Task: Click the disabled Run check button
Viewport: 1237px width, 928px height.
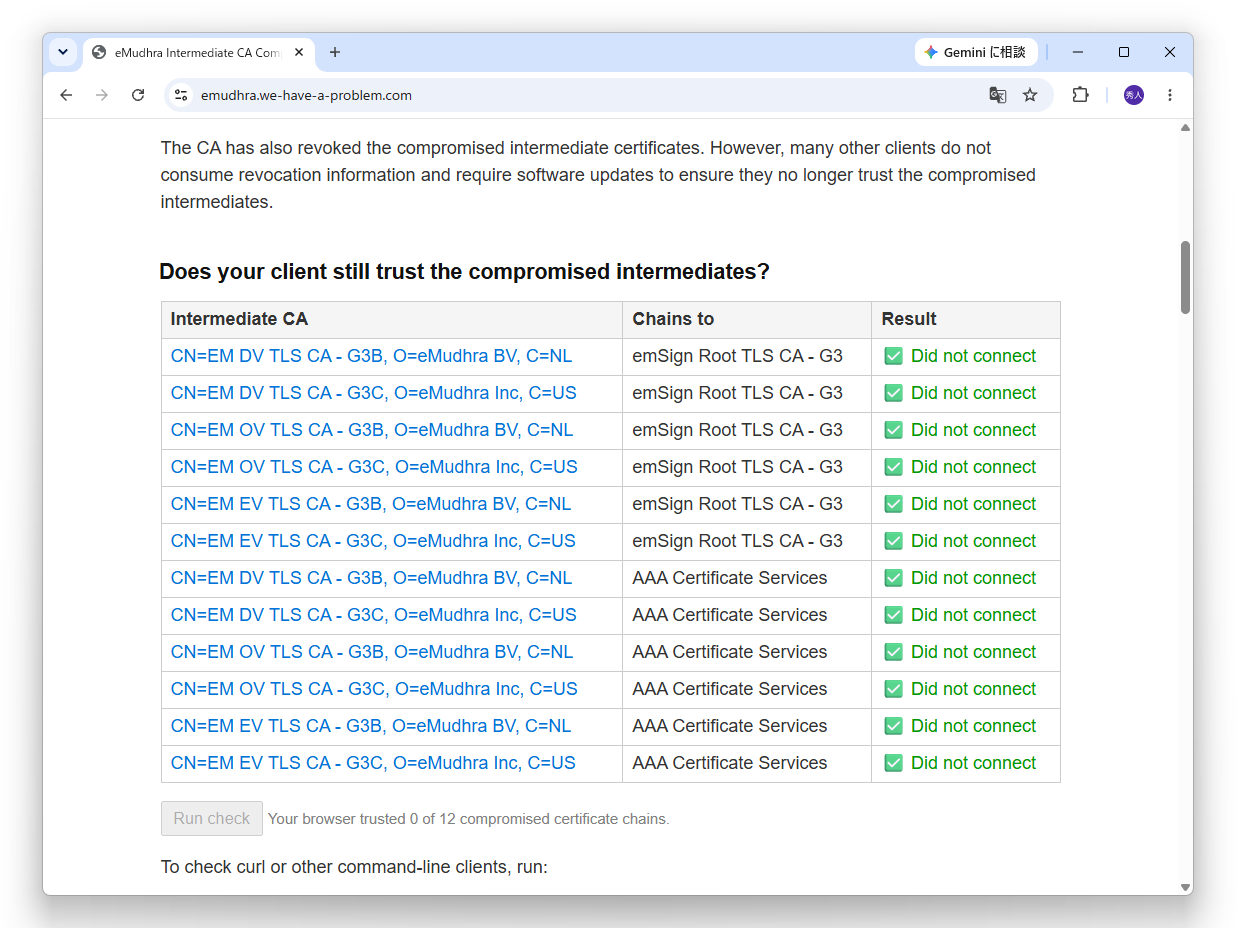Action: pos(212,818)
